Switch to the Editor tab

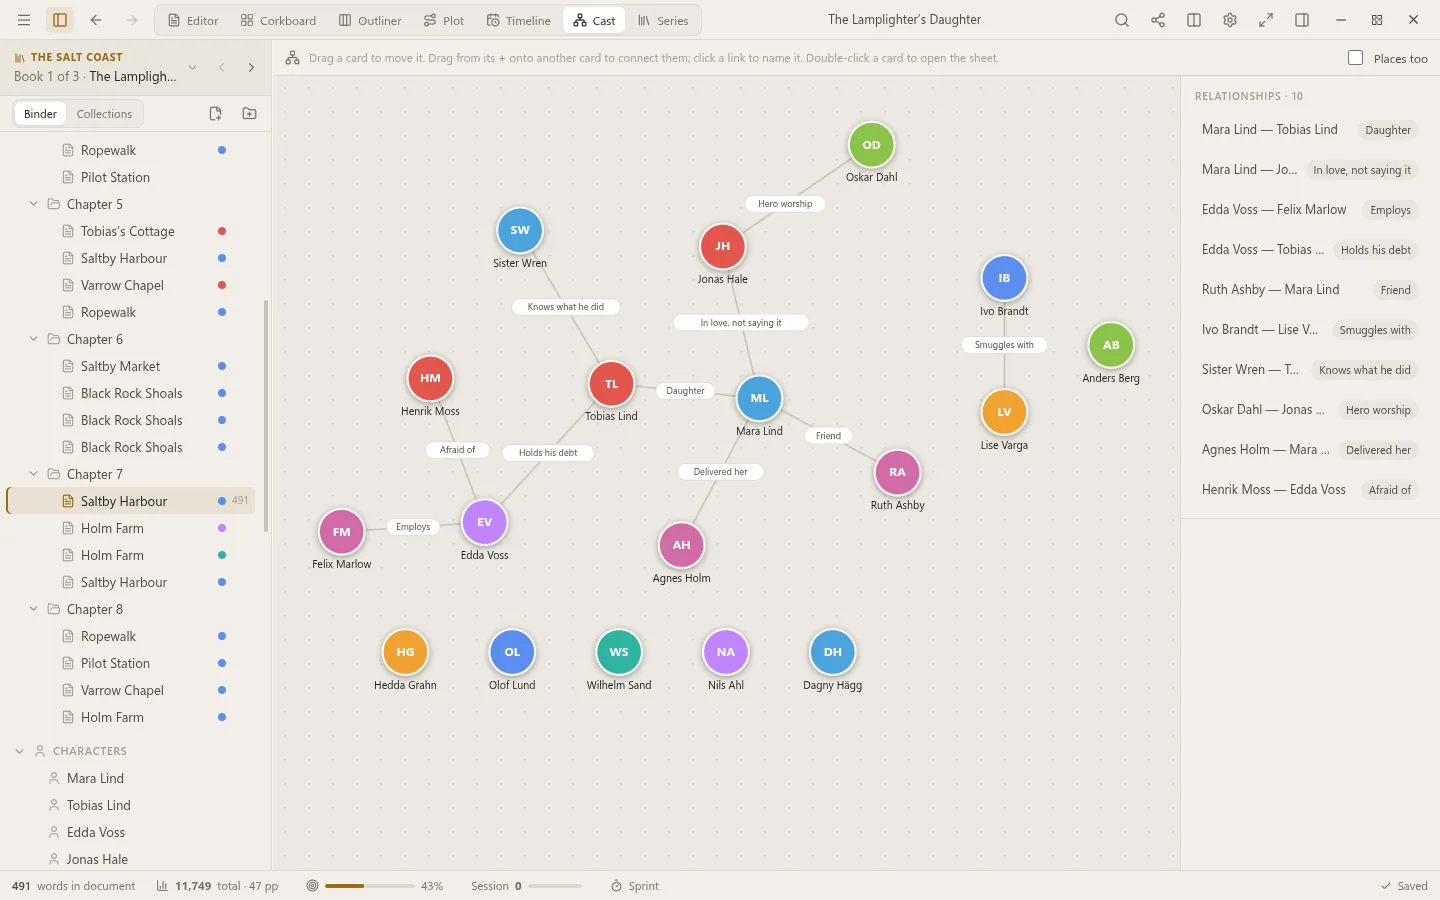click(193, 20)
